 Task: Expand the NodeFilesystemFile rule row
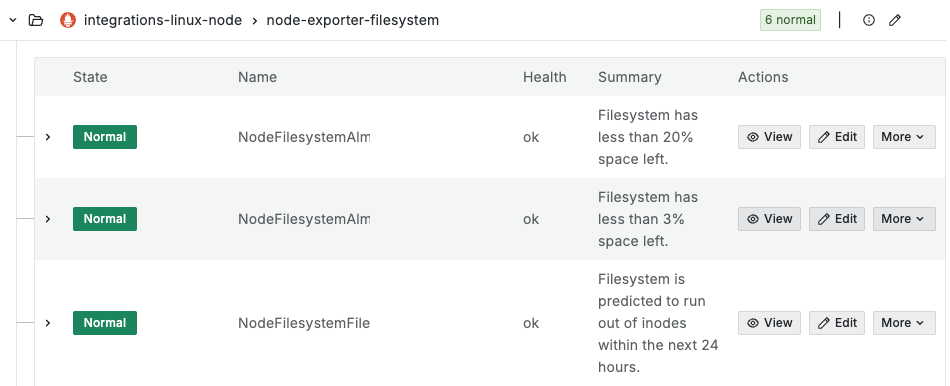[x=48, y=323]
